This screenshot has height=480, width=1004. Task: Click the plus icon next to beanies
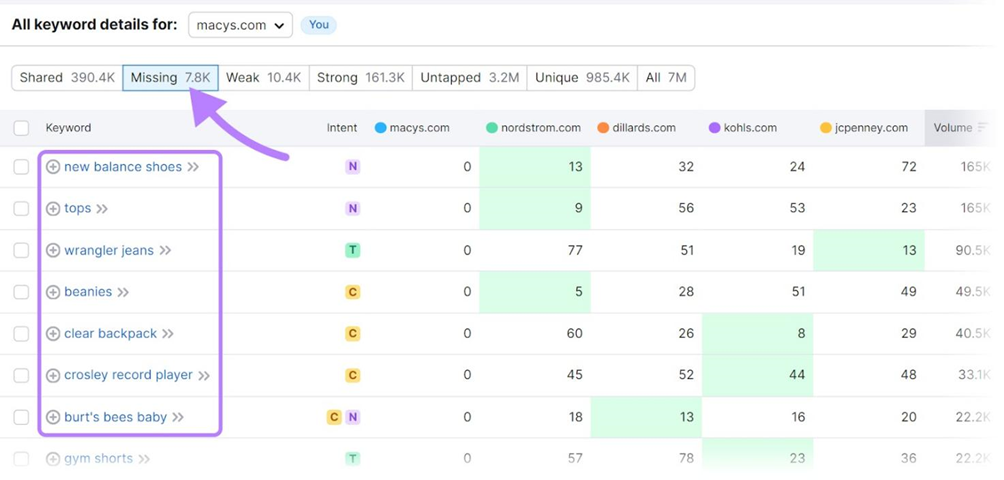[53, 292]
